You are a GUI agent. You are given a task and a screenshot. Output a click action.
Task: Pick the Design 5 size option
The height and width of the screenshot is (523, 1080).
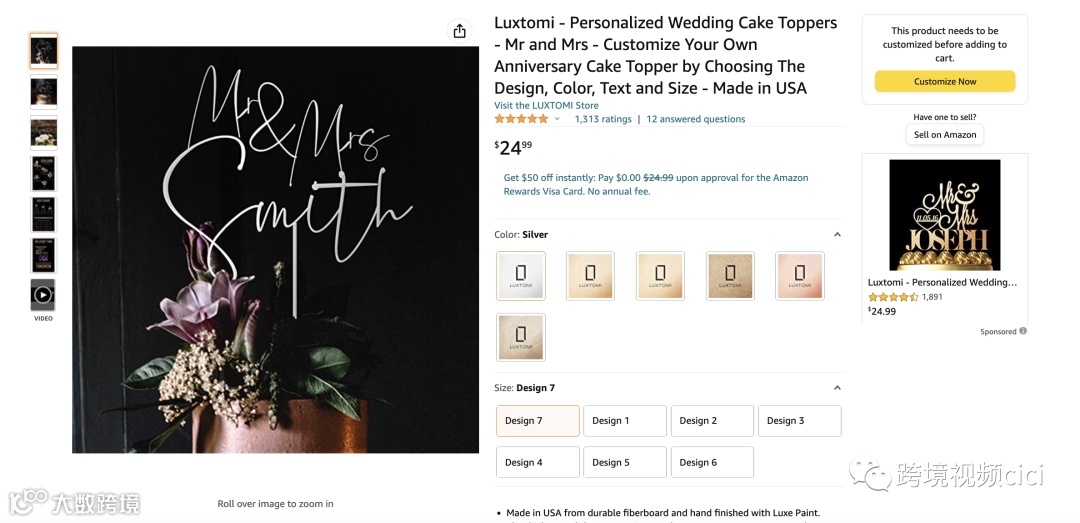pos(624,462)
